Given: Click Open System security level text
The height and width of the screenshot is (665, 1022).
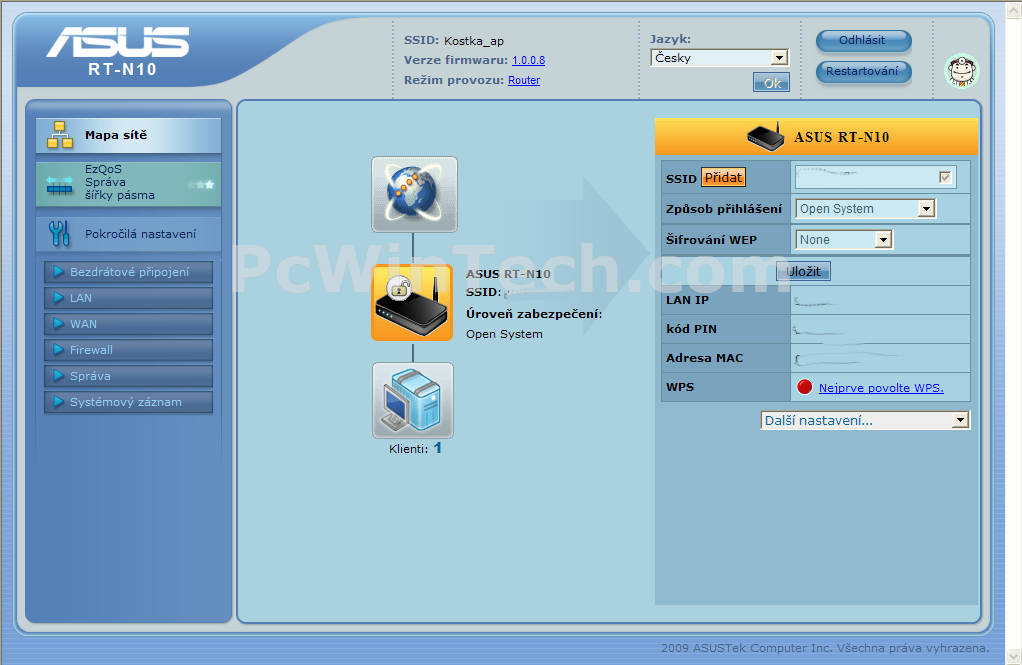Looking at the screenshot, I should (504, 334).
